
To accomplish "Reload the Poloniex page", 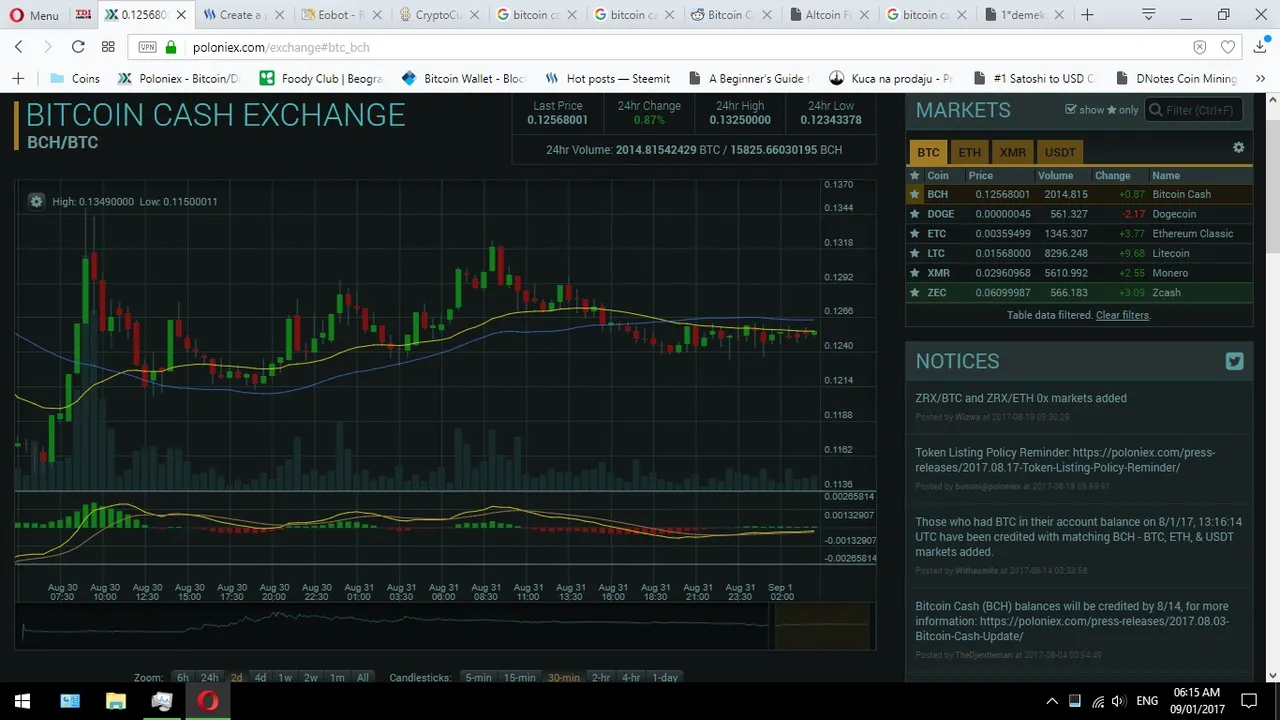I will [78, 47].
